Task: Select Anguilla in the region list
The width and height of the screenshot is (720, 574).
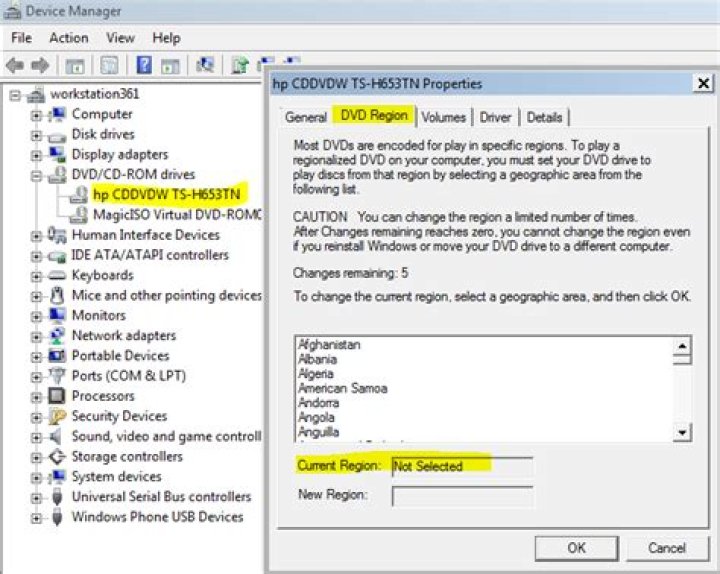Action: [x=319, y=432]
